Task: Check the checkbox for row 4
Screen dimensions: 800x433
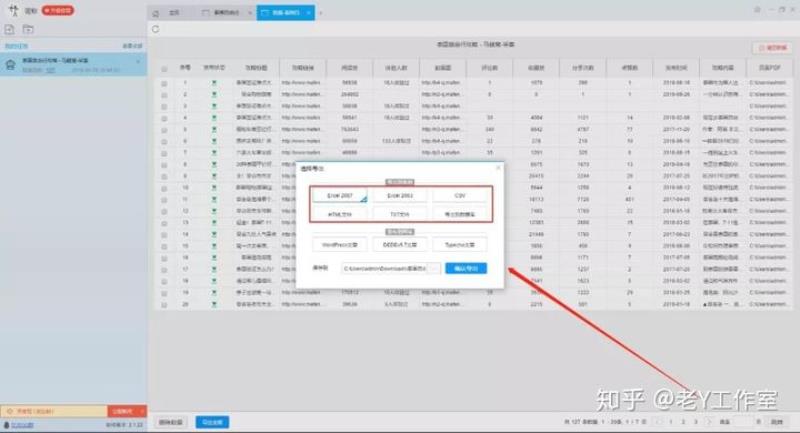Action: pyautogui.click(x=164, y=117)
